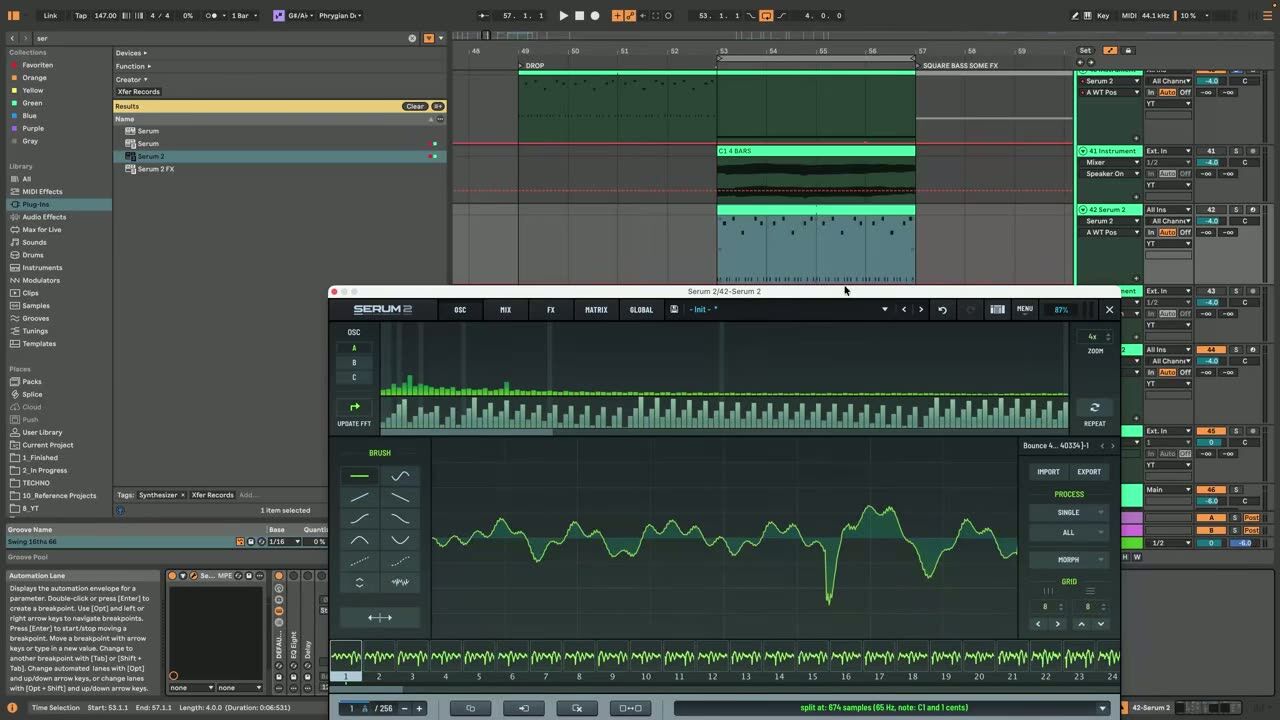The height and width of the screenshot is (720, 1280).
Task: Click the EXPORT button in Serum
Action: 1089,472
